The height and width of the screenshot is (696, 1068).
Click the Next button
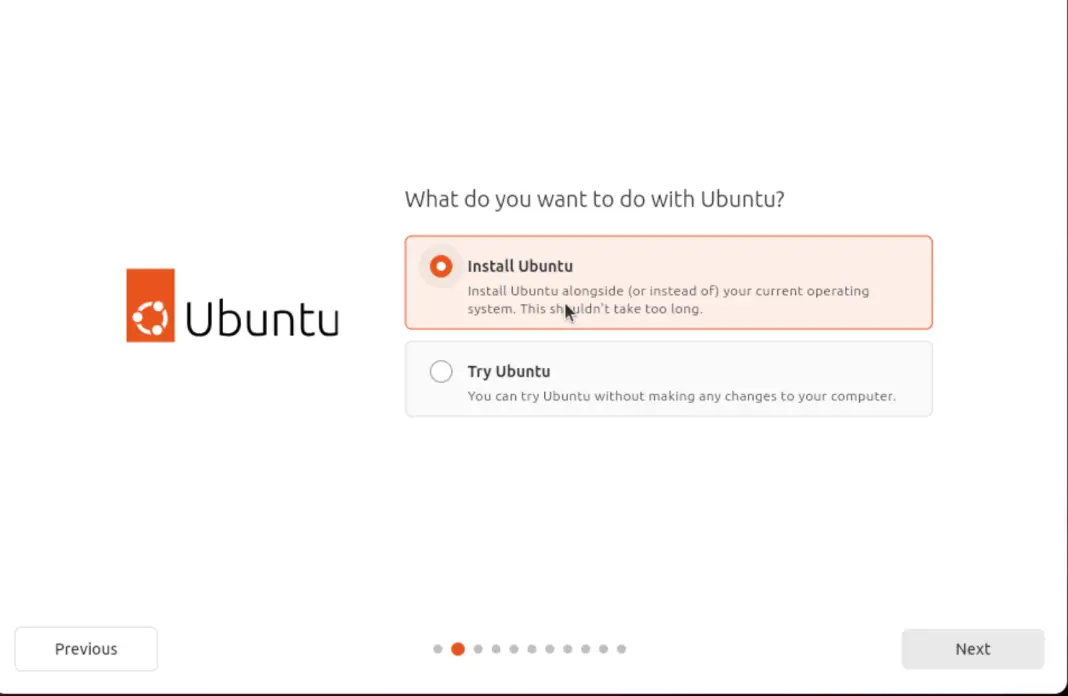(972, 649)
